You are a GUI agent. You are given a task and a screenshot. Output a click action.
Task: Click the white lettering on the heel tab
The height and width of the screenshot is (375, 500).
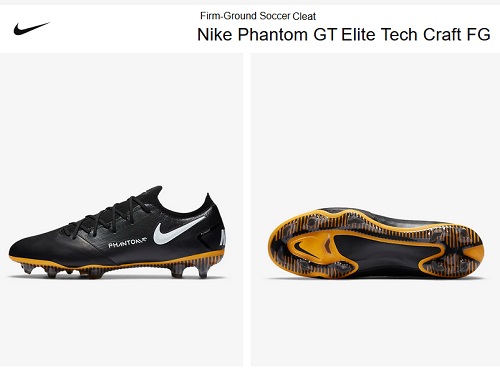pyautogui.click(x=223, y=237)
